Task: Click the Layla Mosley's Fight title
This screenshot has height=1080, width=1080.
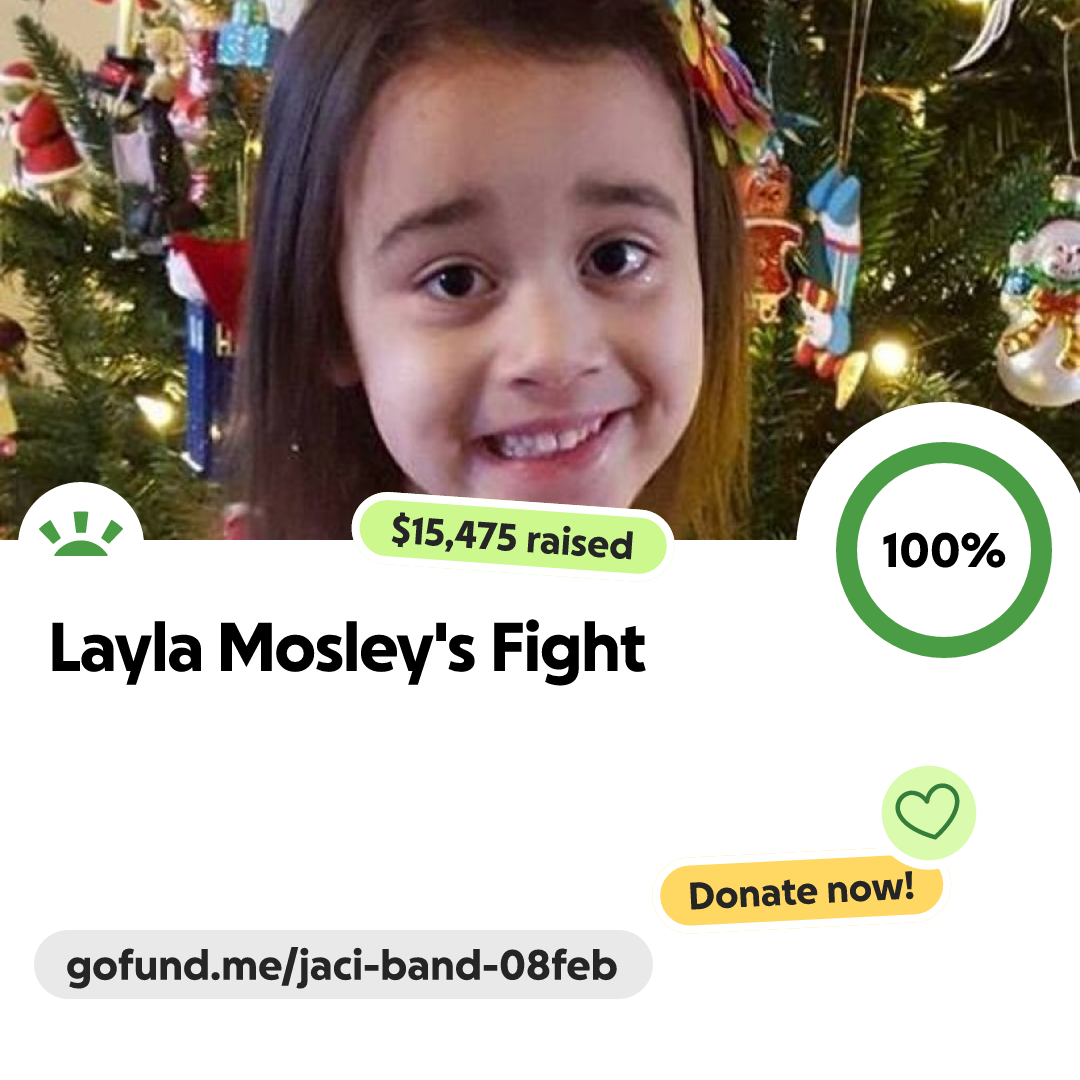Action: click(347, 648)
